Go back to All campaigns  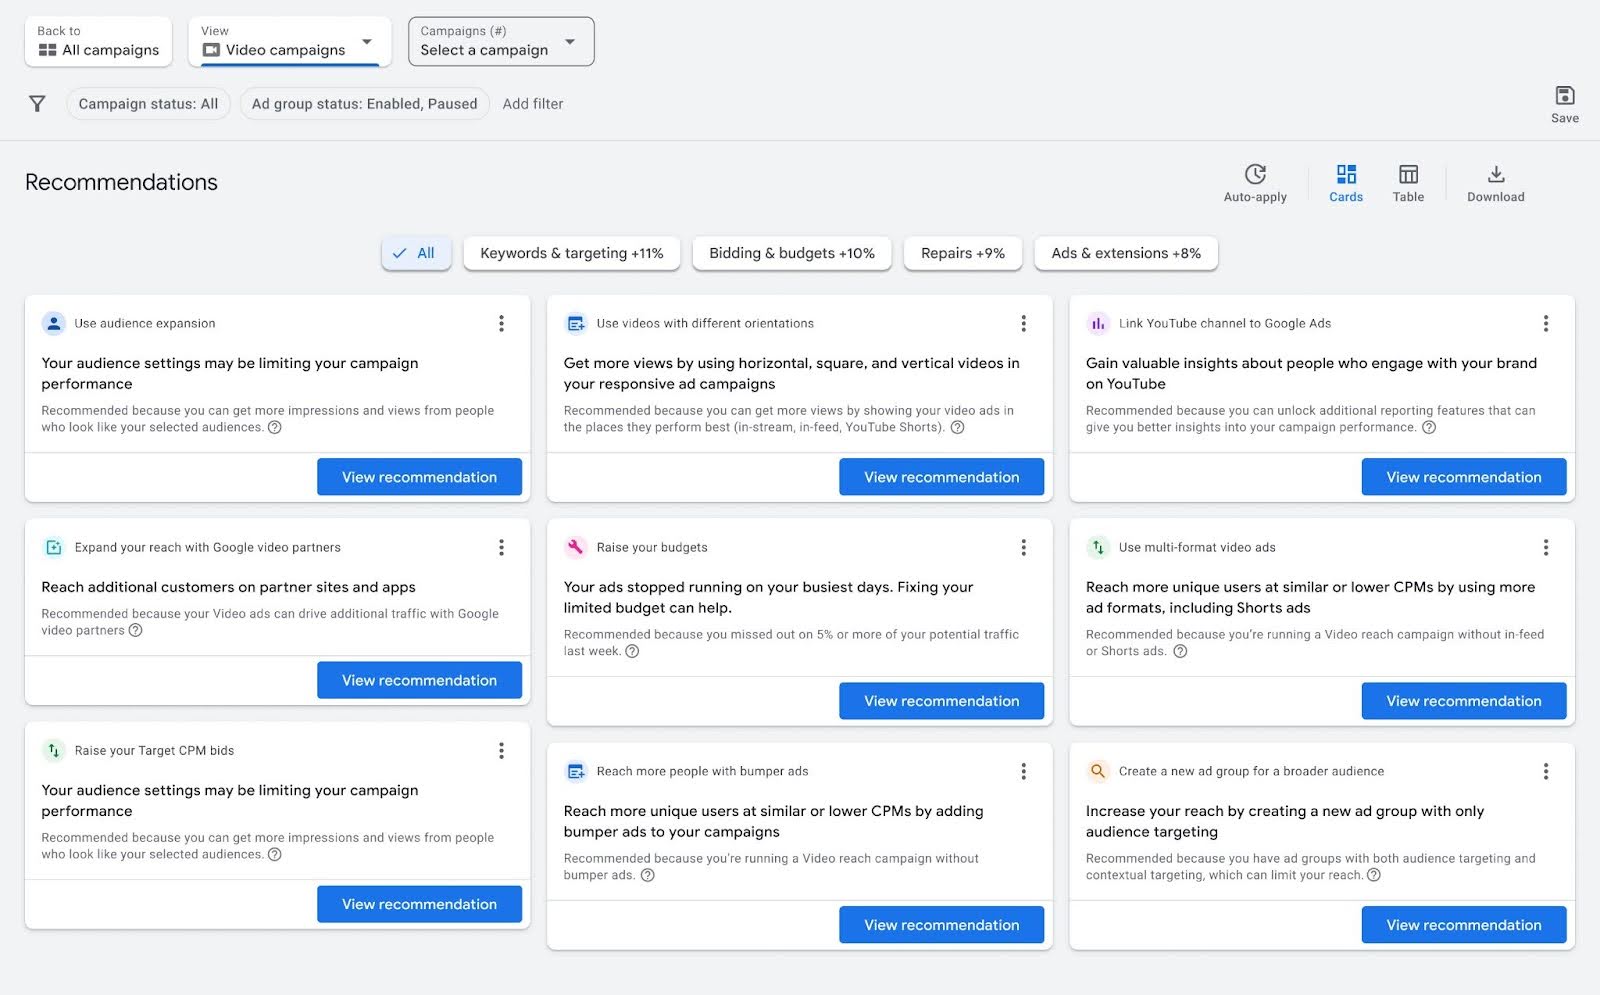(97, 41)
